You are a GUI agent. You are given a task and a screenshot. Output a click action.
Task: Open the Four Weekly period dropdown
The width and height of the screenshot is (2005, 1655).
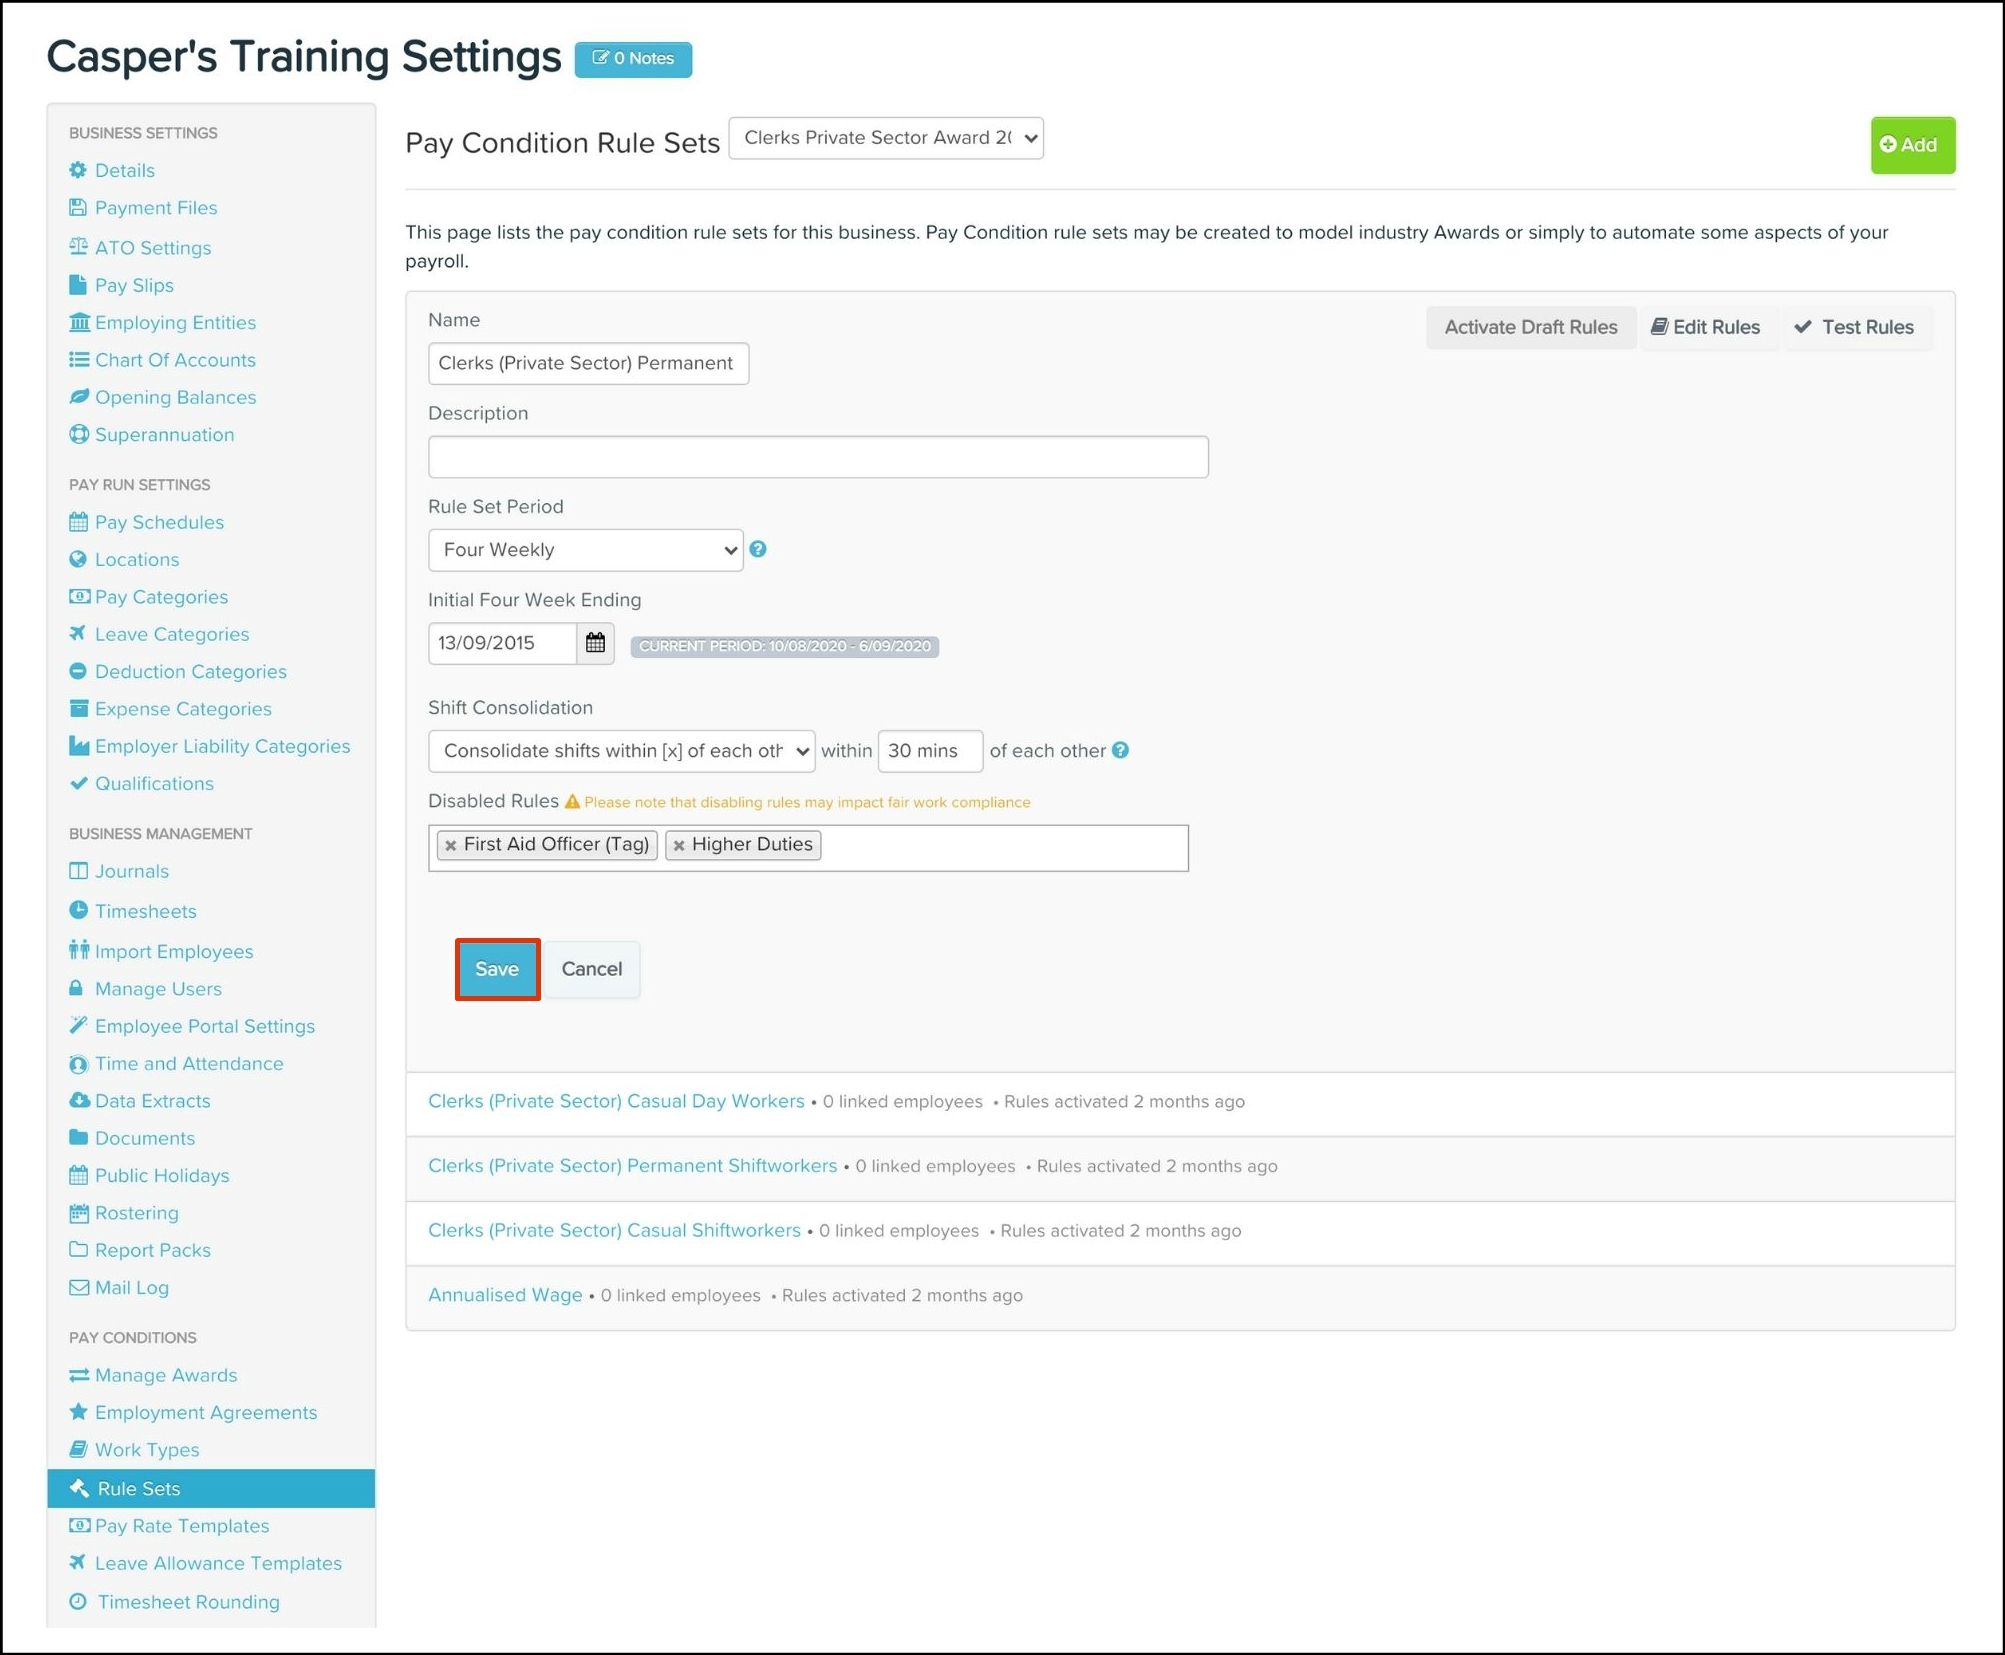pyautogui.click(x=585, y=550)
